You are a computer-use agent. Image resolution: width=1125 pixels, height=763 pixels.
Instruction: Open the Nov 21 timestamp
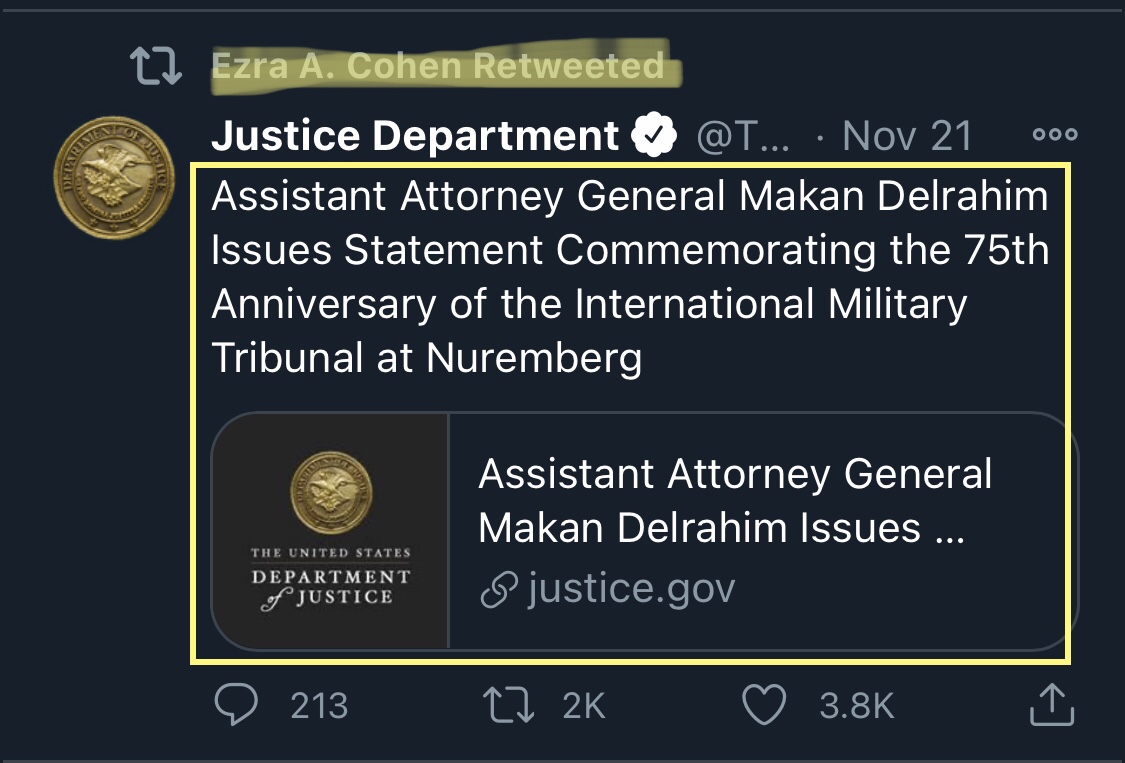(907, 136)
